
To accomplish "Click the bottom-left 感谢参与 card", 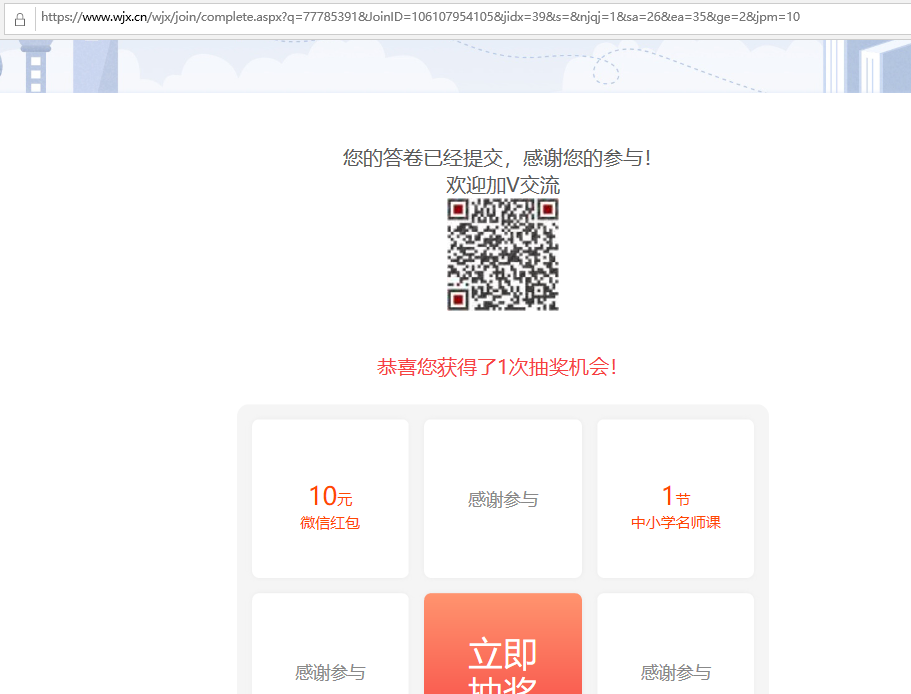I will pyautogui.click(x=330, y=643).
